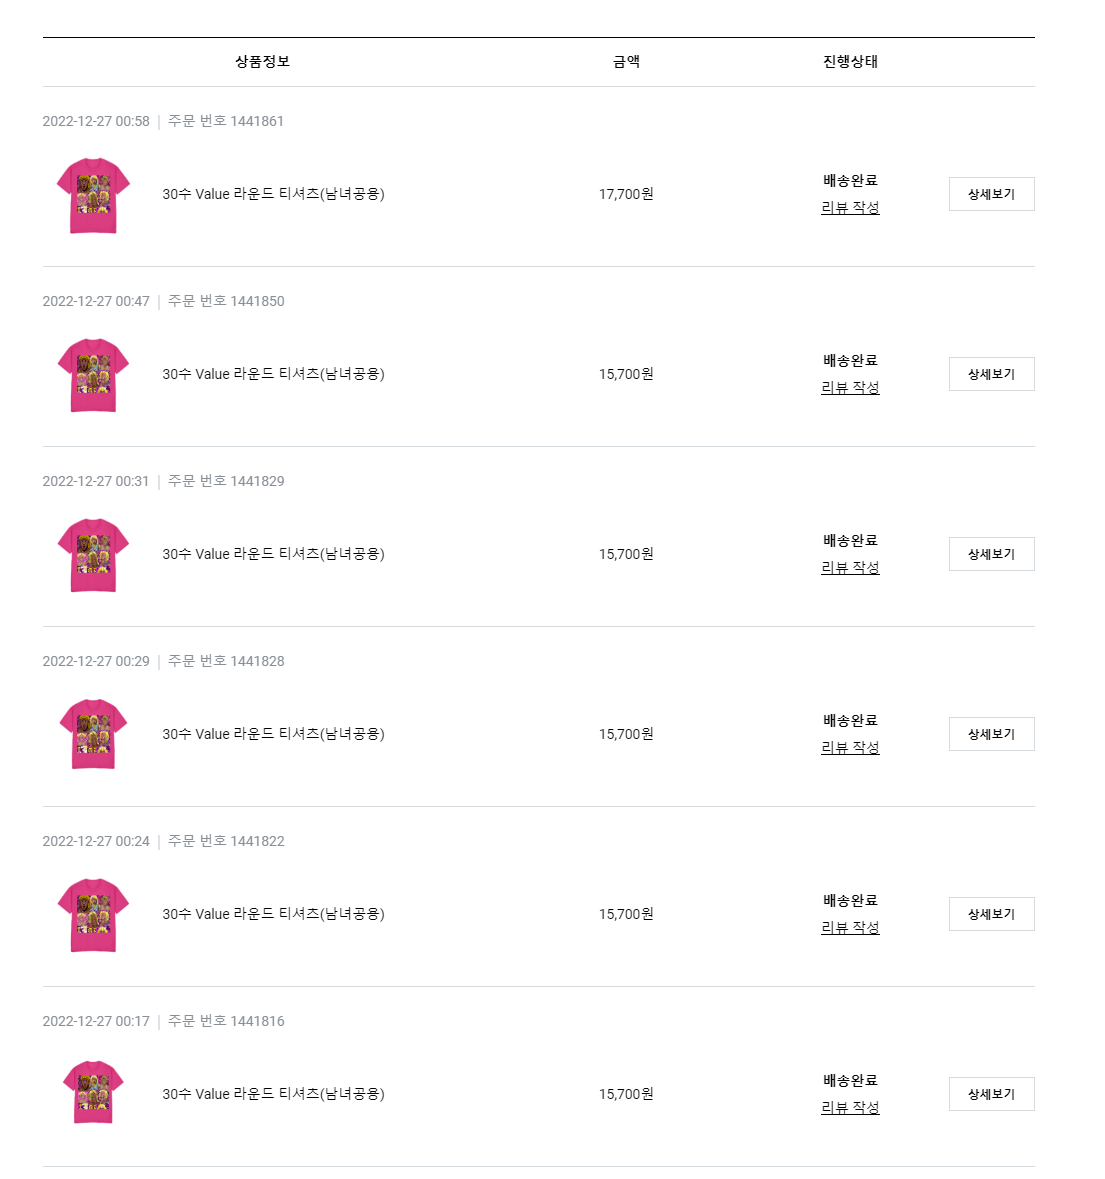Open T-shirt thumbnail for order 1441828
Image resolution: width=1105 pixels, height=1179 pixels.
[x=93, y=735]
